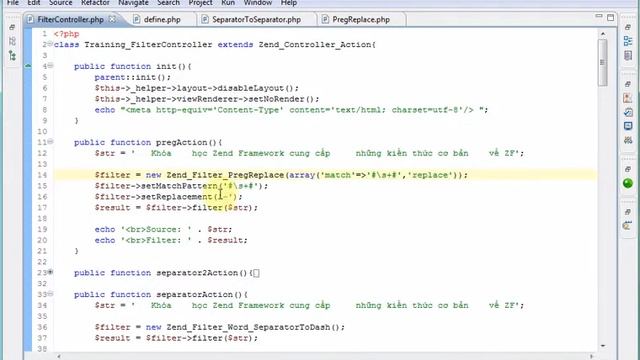Click the '<br>Filter: ' string on line 20

coord(156,240)
